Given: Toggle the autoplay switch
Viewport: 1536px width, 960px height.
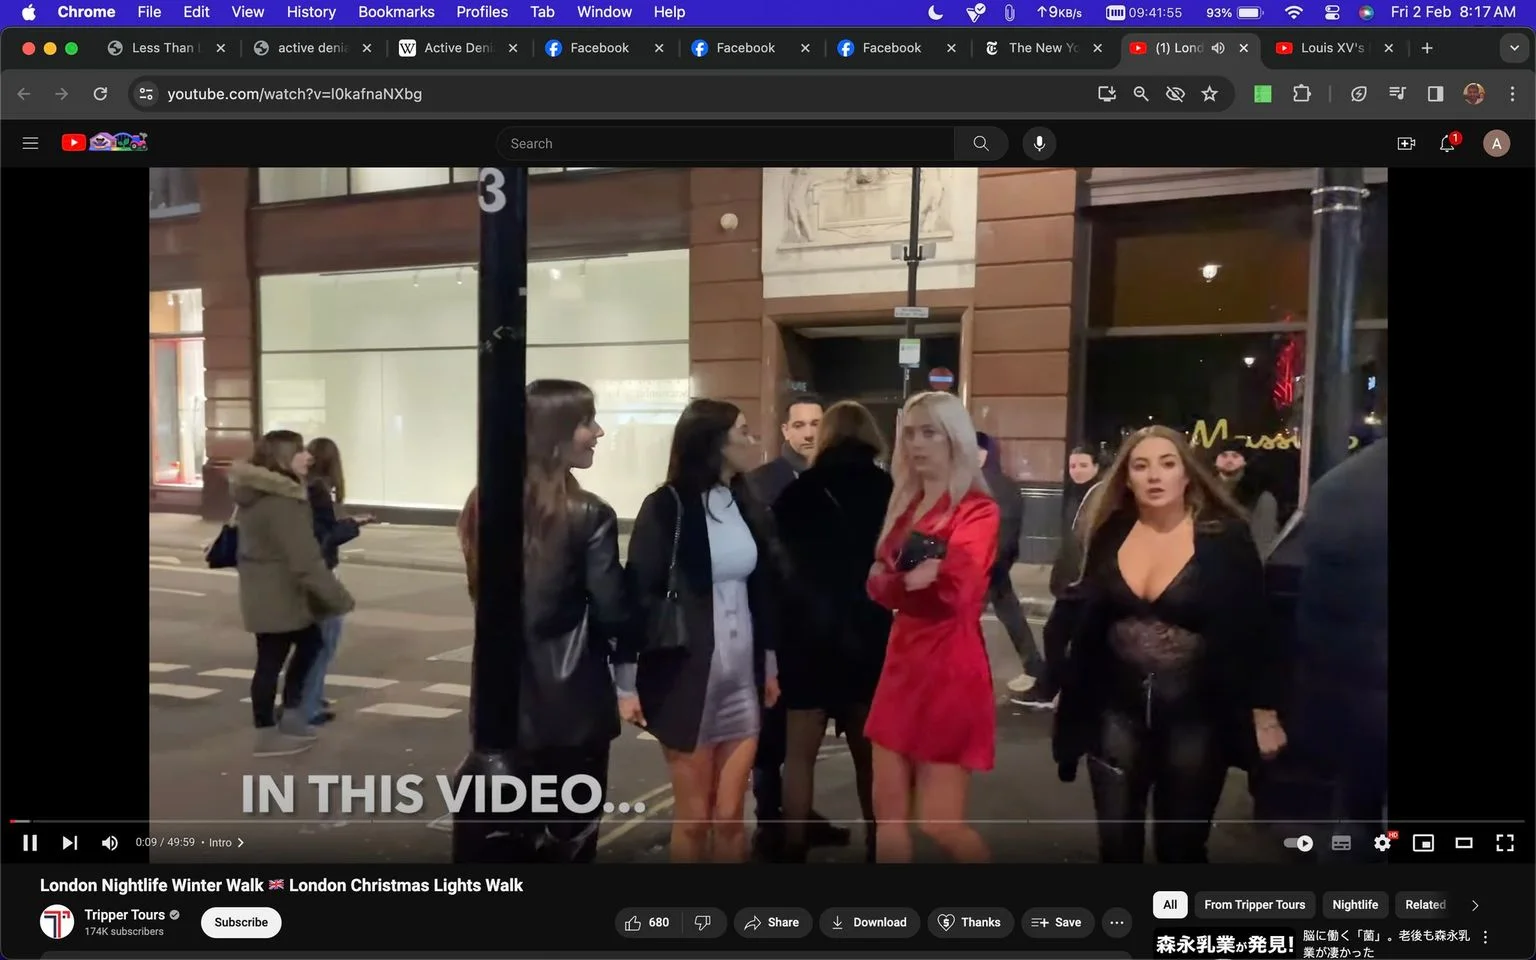Looking at the screenshot, I should click(x=1298, y=843).
